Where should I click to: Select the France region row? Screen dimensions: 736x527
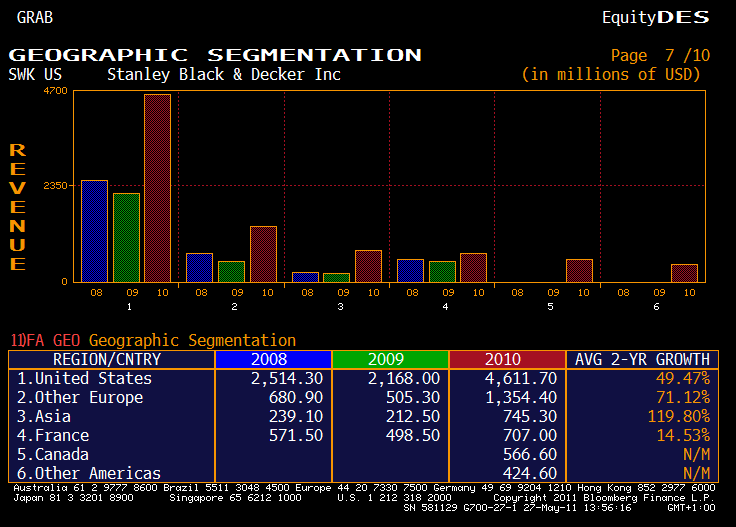pyautogui.click(x=54, y=436)
